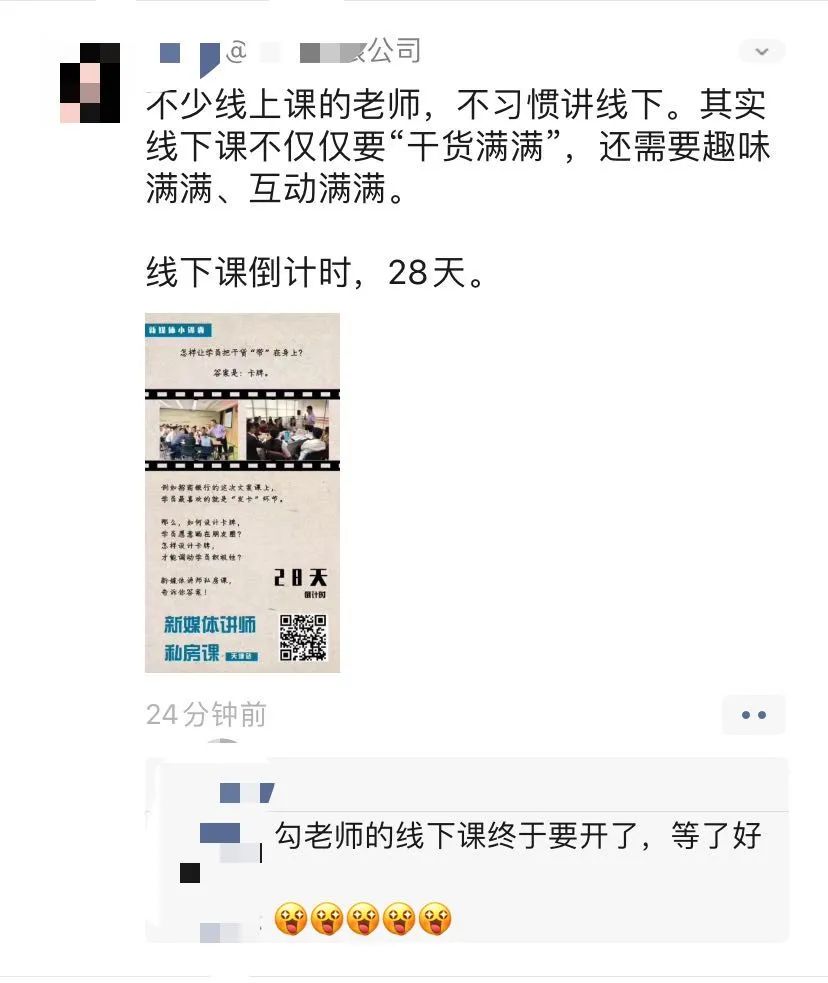Click the @ mention symbol beside the username
Viewport: 828px width, 983px height.
tap(236, 51)
